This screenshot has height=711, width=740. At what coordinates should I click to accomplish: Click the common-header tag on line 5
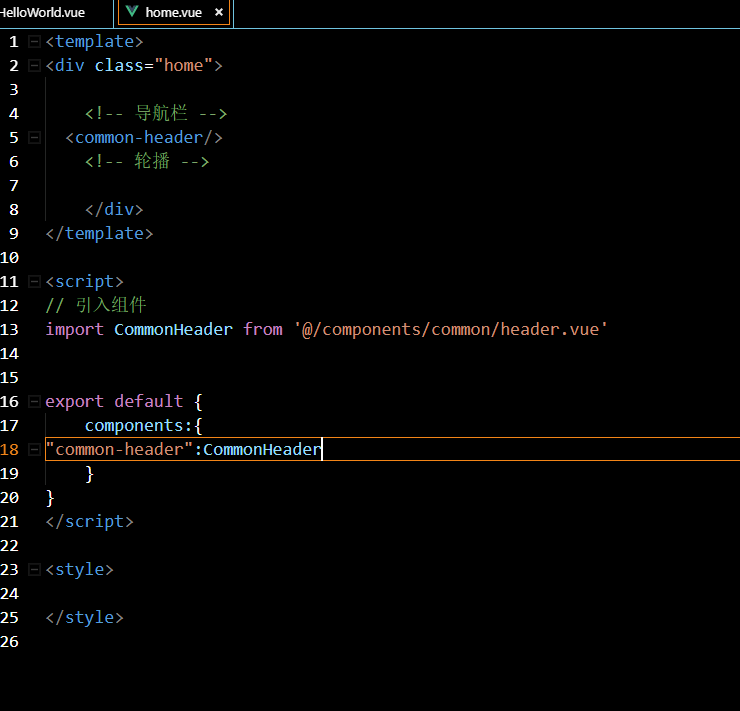pos(144,138)
